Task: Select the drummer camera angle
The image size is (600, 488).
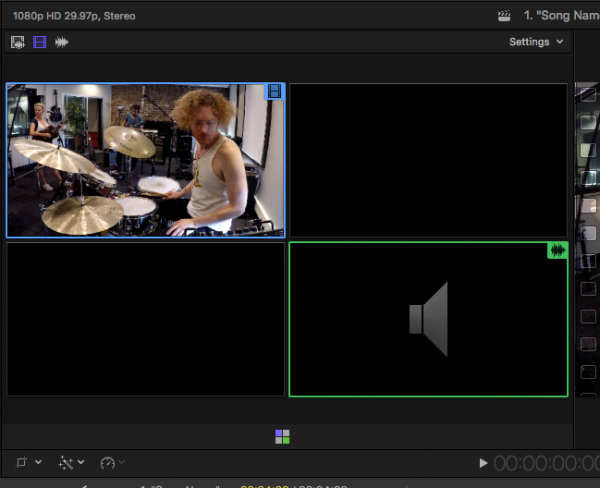Action: (145, 160)
